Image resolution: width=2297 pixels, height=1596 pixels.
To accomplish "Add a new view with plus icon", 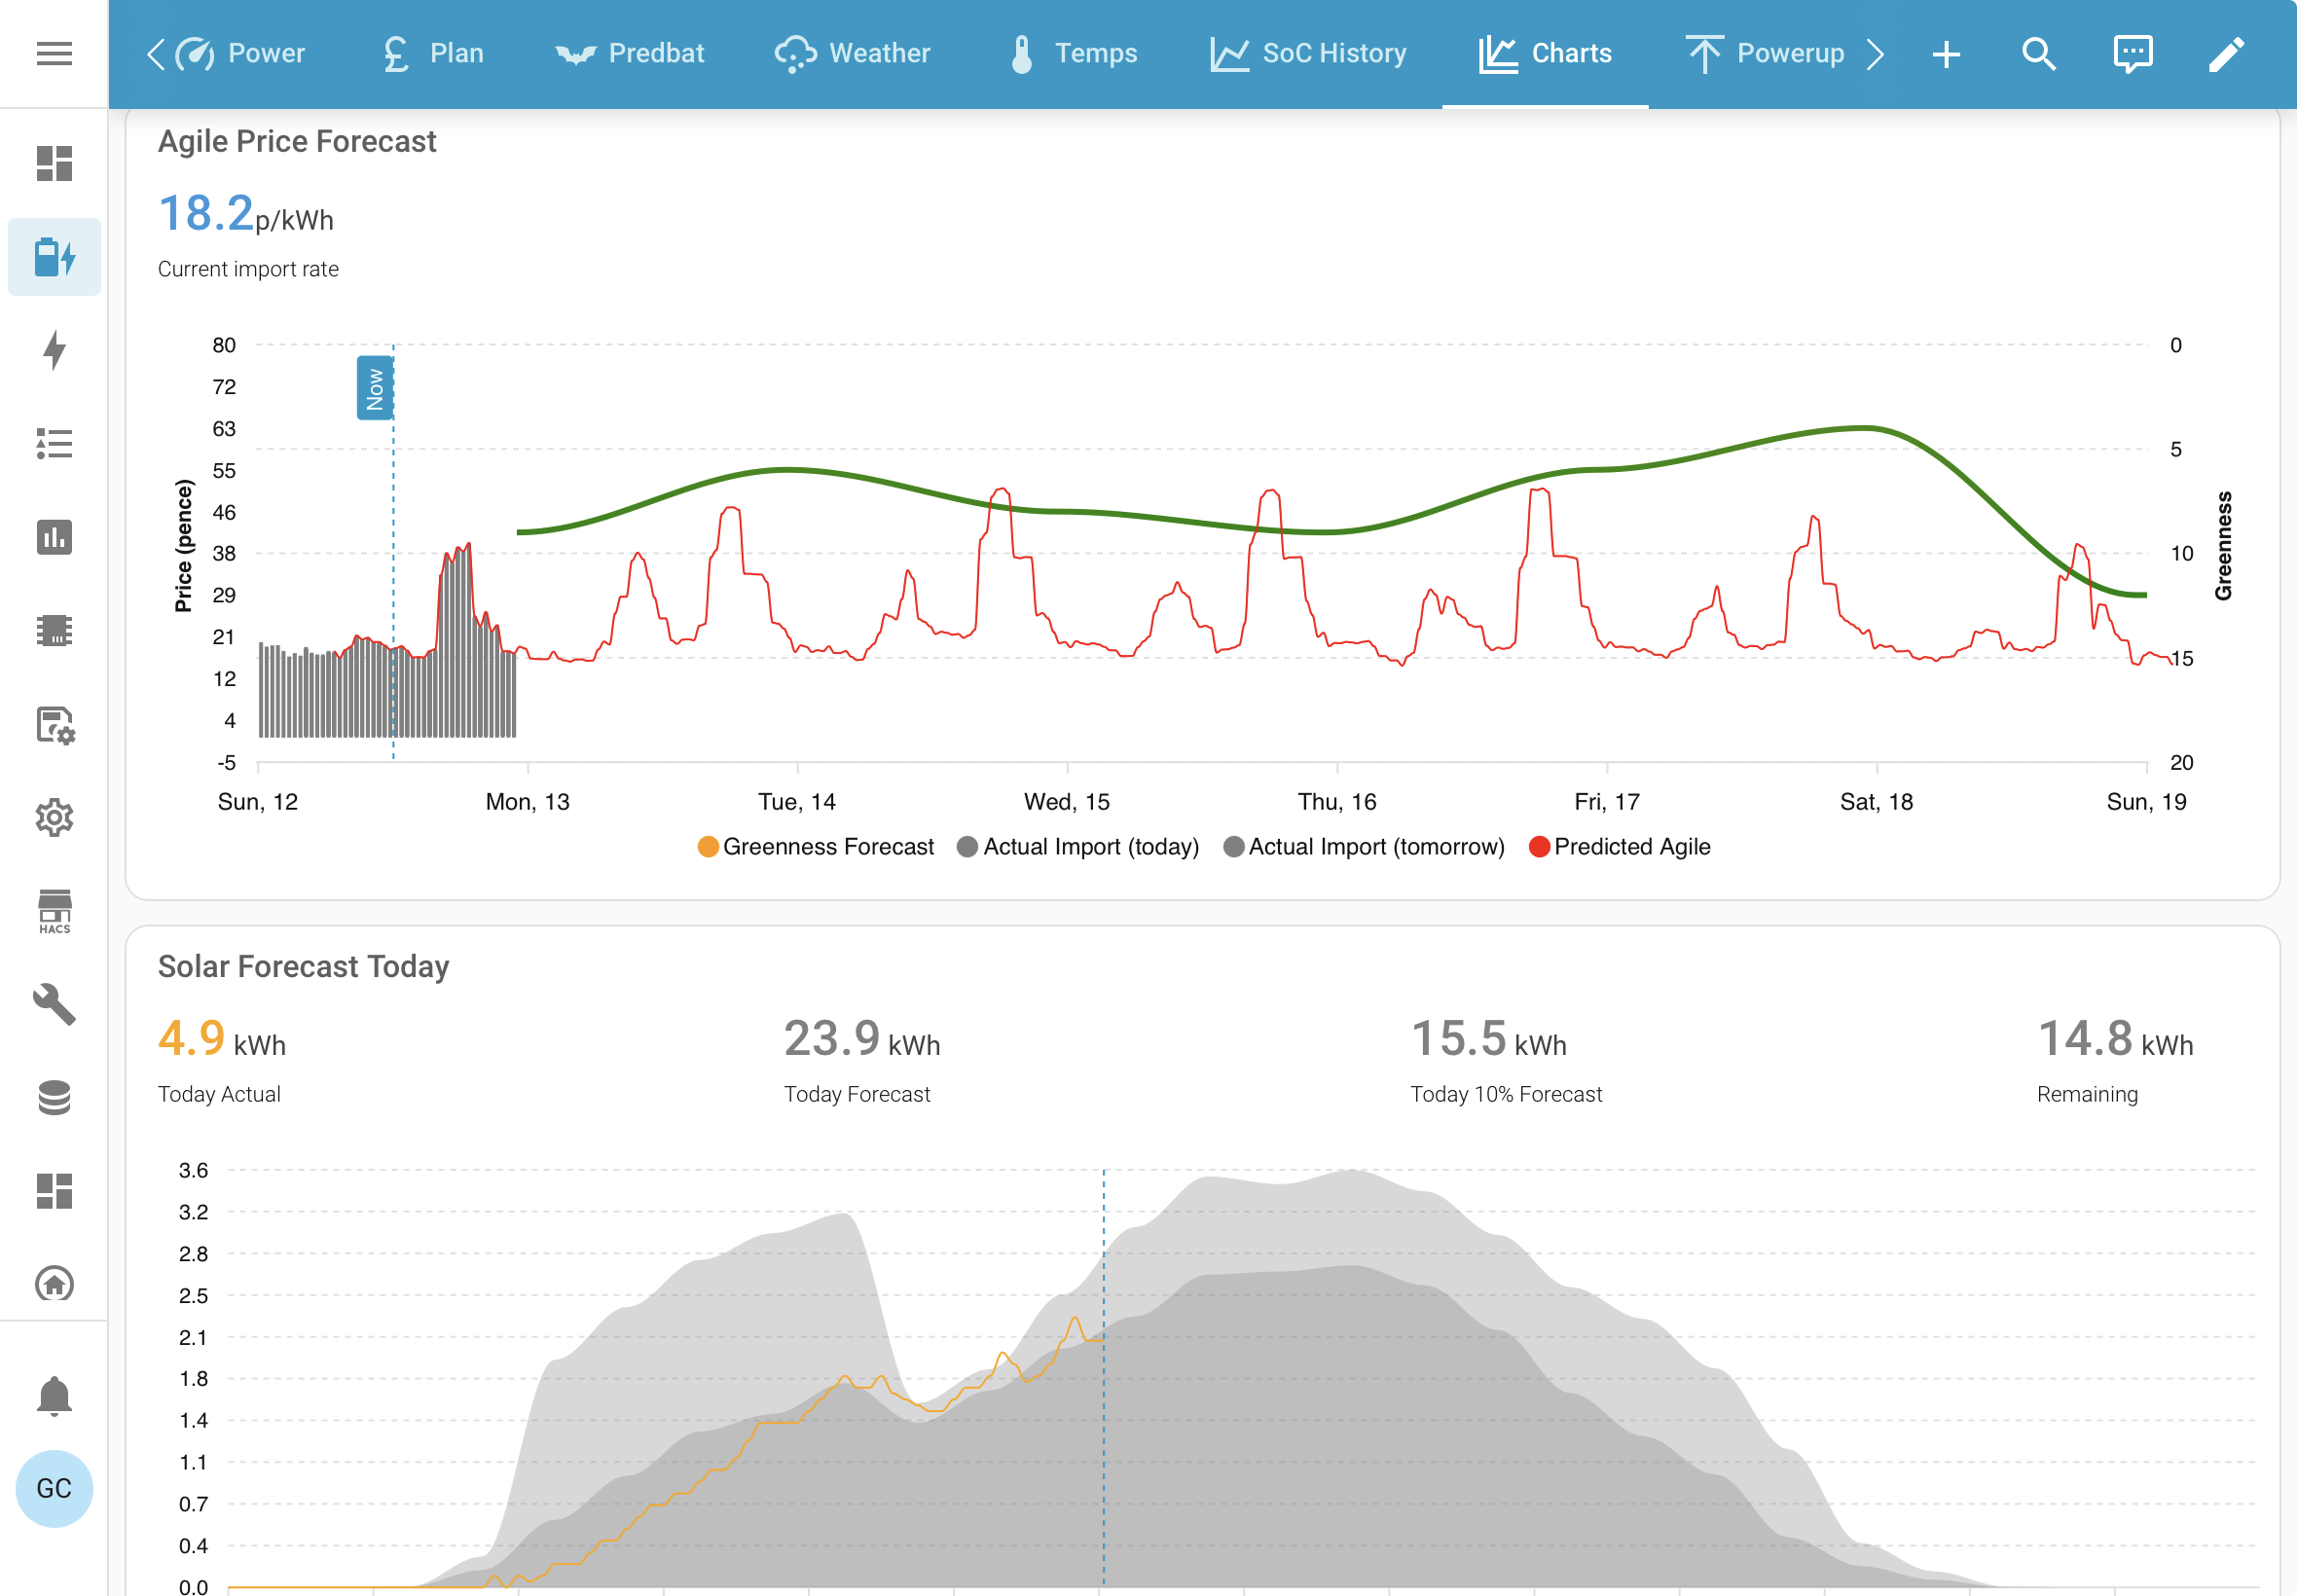I will pos(1945,53).
